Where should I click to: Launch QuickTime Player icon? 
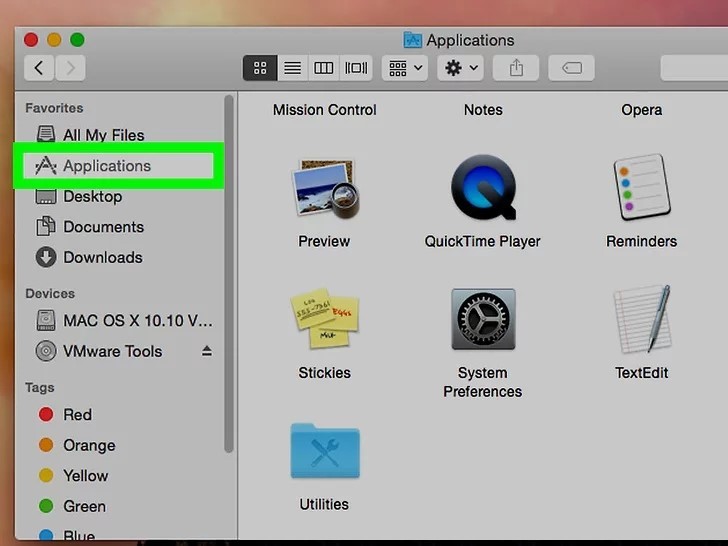pos(483,187)
